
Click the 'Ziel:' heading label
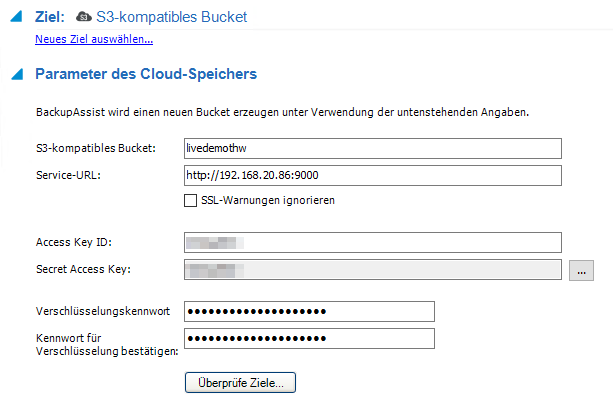(x=49, y=18)
